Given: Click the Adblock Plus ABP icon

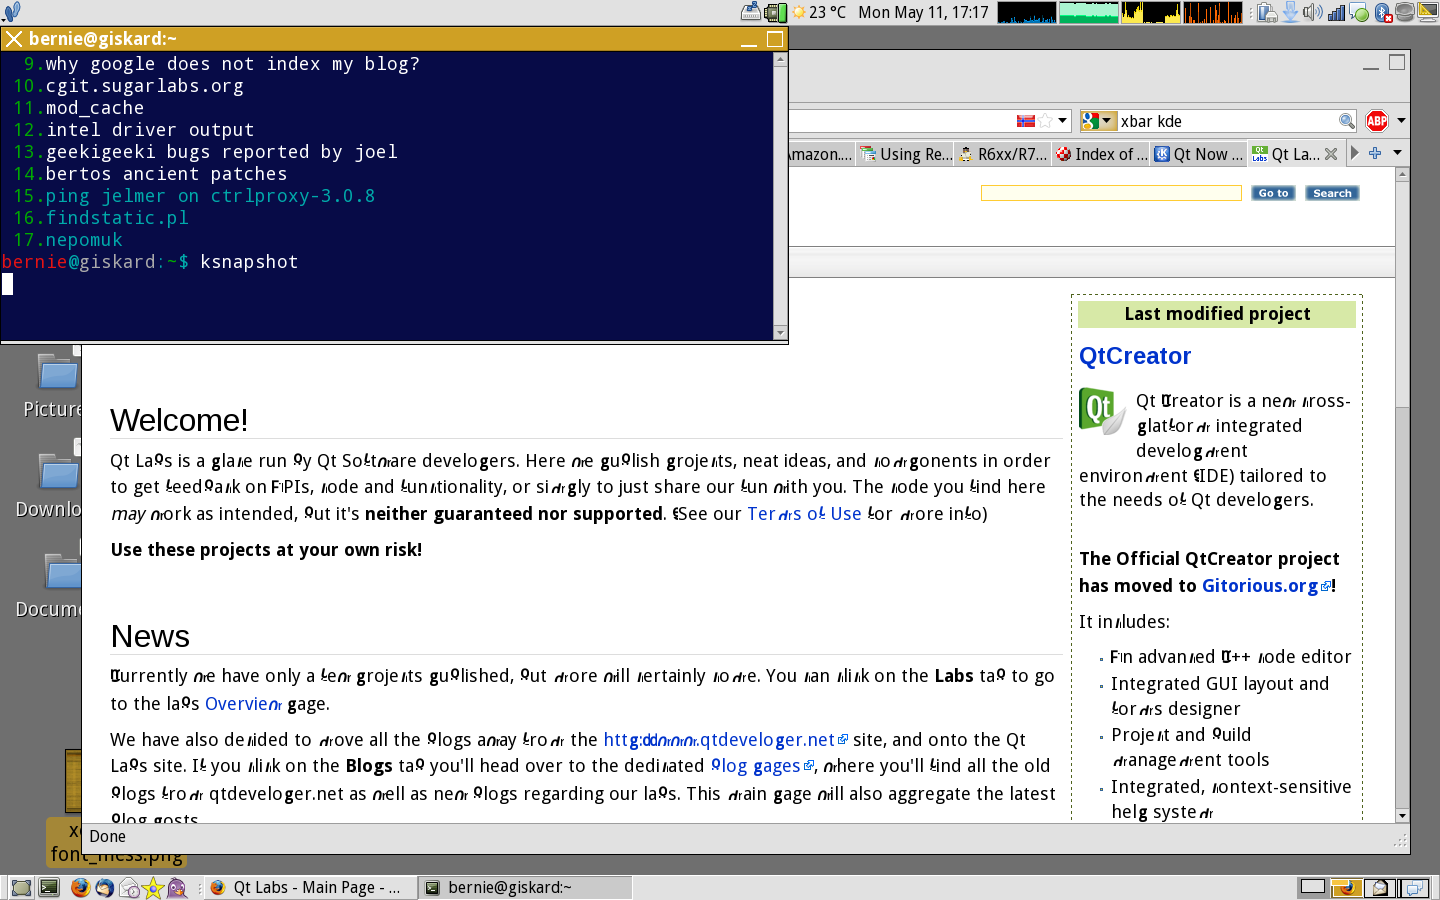Looking at the screenshot, I should (1377, 121).
